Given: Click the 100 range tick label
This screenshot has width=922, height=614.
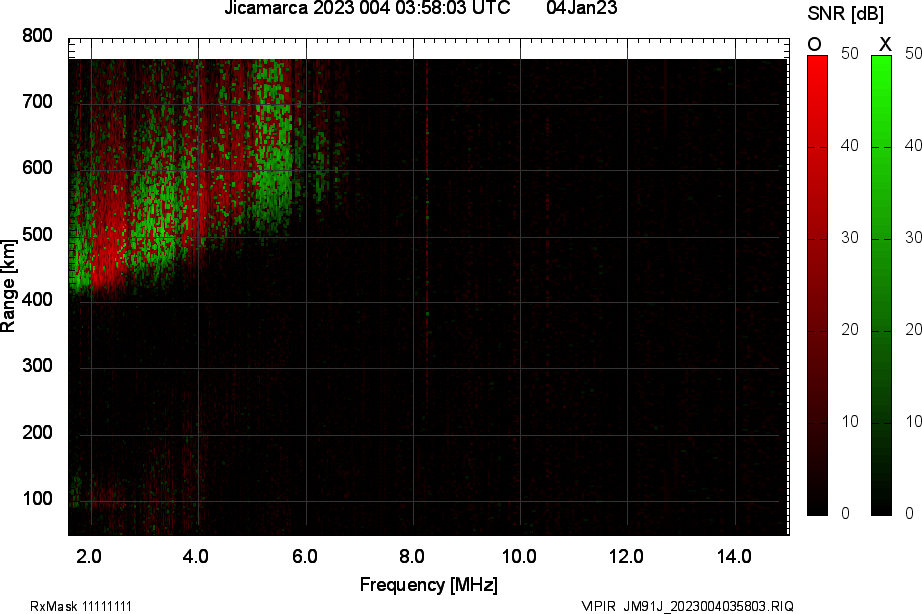Looking at the screenshot, I should [37, 499].
